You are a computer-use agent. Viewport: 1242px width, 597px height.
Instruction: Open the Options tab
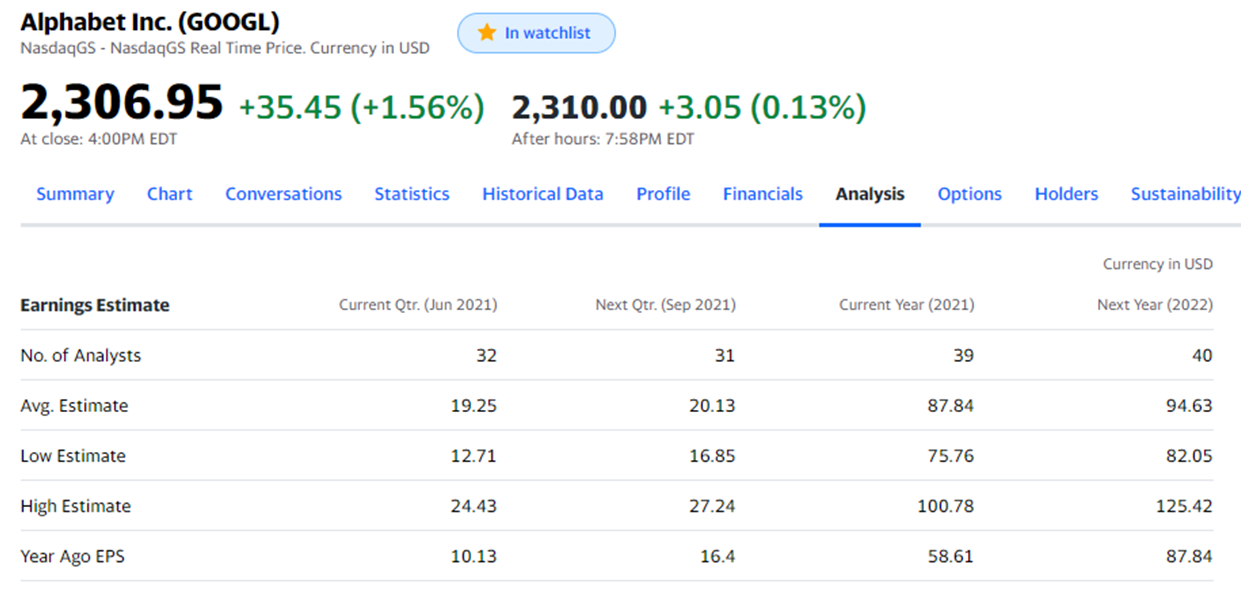(969, 194)
